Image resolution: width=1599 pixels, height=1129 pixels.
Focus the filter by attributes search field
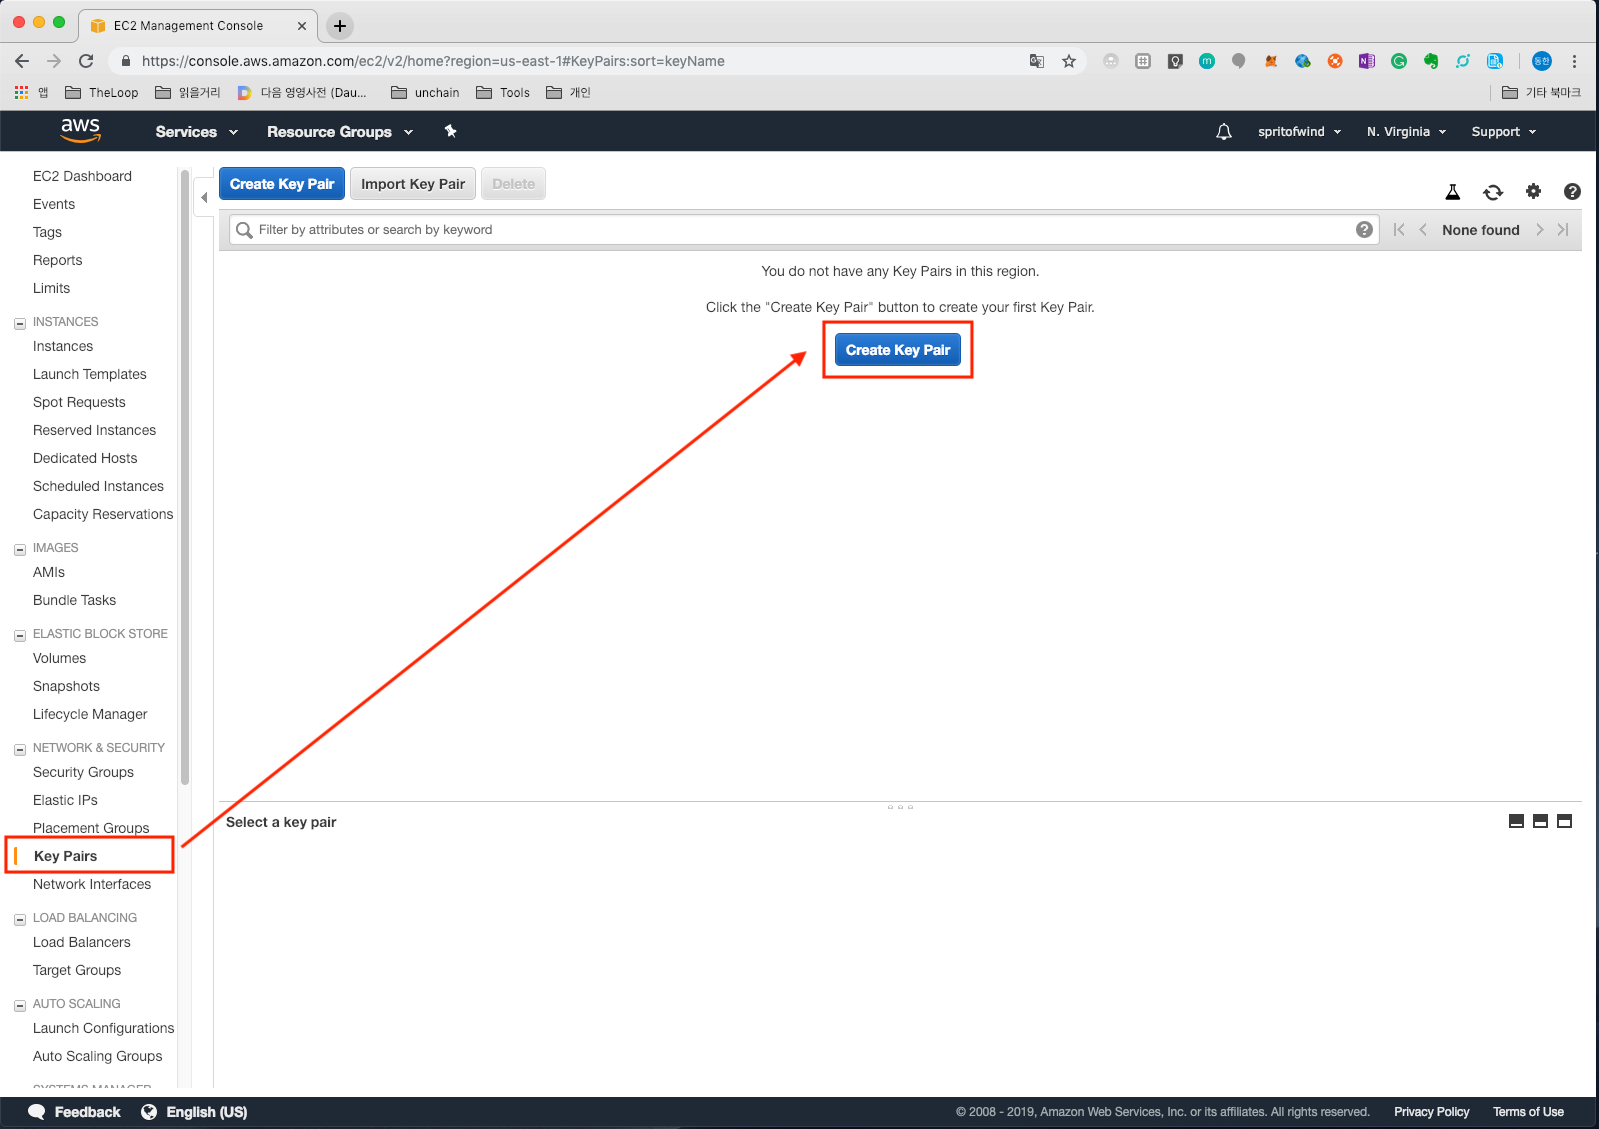coord(805,230)
